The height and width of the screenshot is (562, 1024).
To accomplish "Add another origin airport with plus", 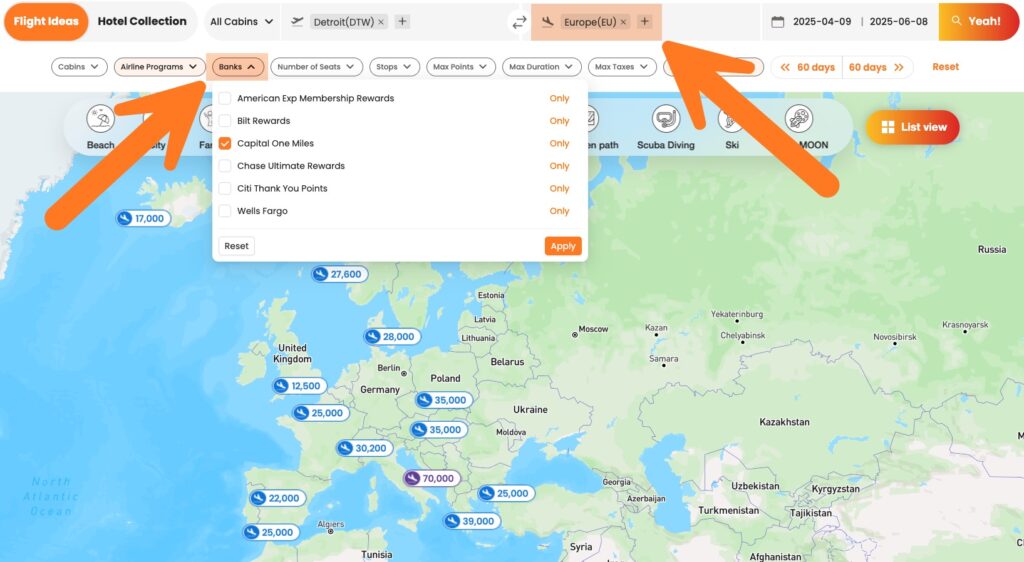I will (402, 22).
